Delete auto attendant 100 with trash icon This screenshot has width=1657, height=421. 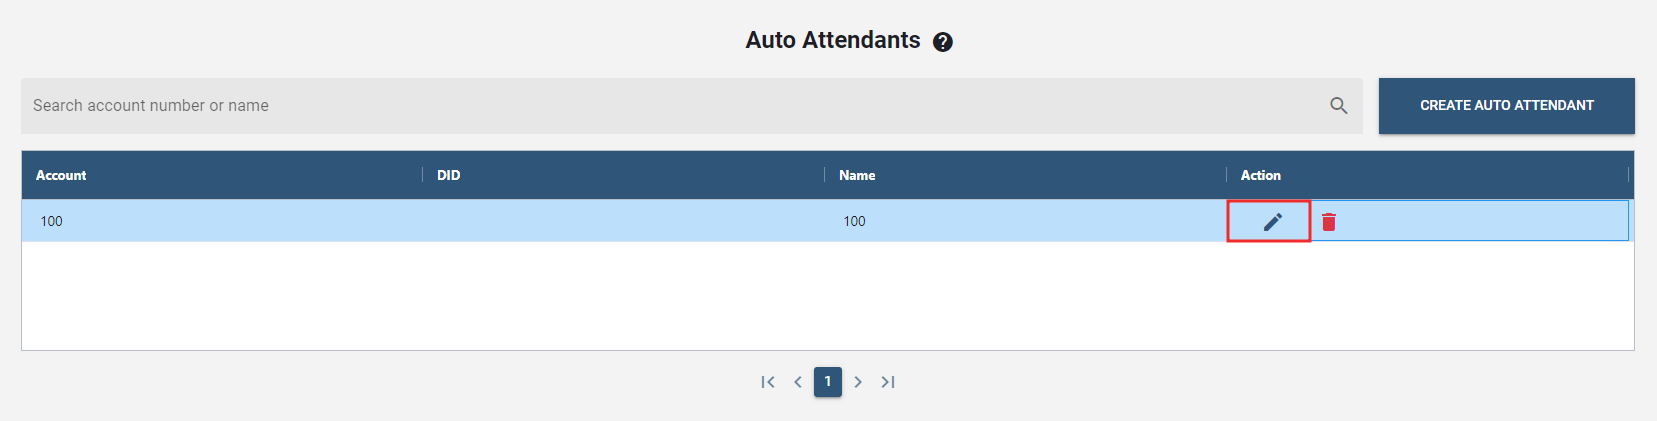[x=1329, y=222]
